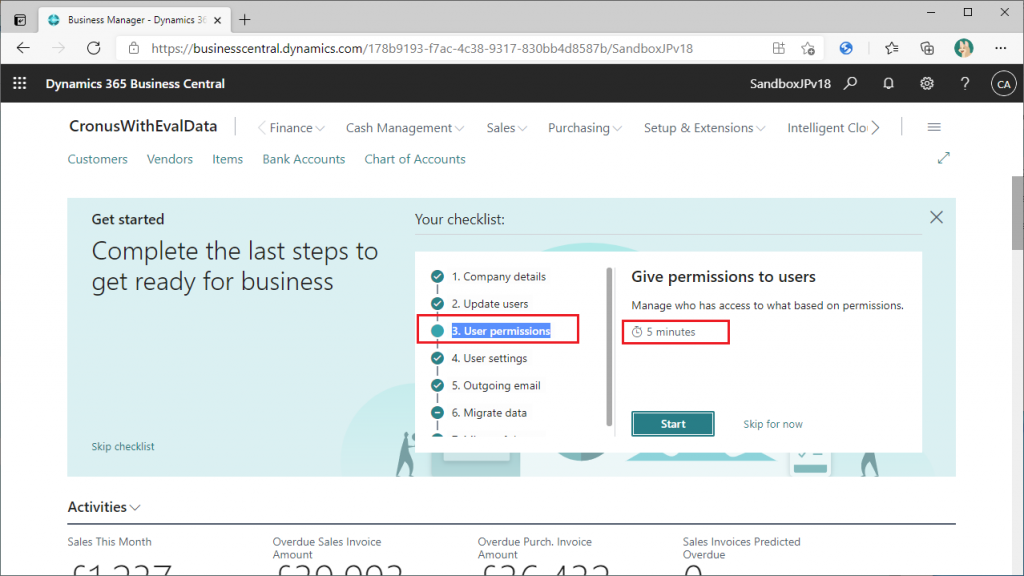The width and height of the screenshot is (1024, 576).
Task: Click the browser forward arrow
Action: pos(59,48)
